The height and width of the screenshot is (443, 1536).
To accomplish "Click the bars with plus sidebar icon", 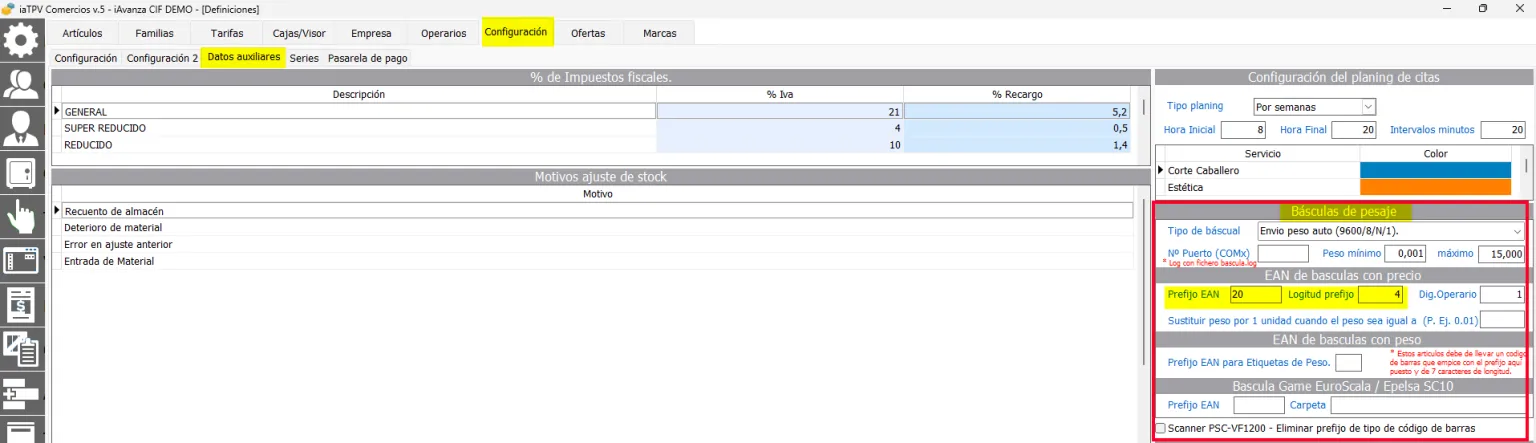I will [x=22, y=392].
